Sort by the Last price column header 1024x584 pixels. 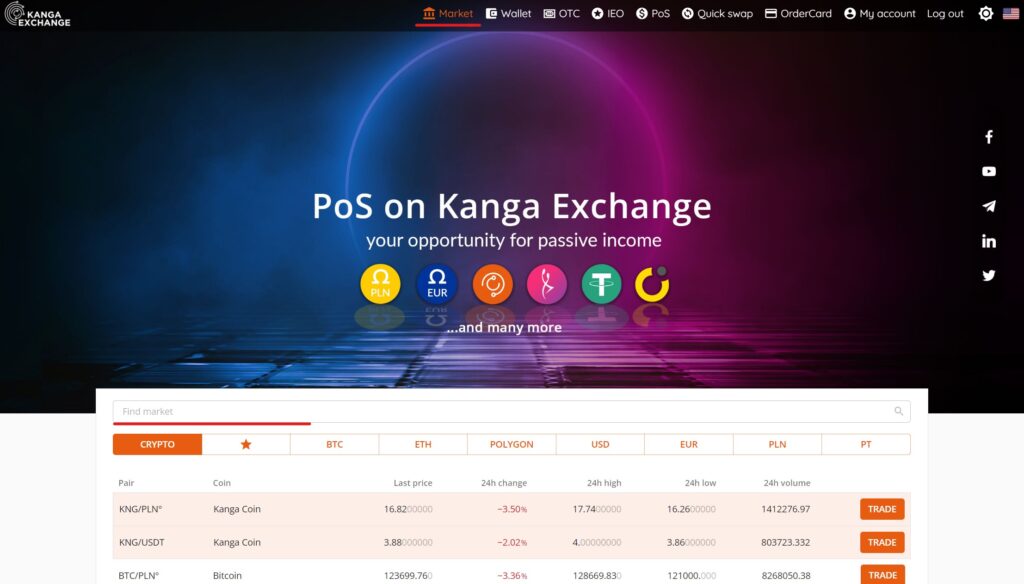pos(413,483)
